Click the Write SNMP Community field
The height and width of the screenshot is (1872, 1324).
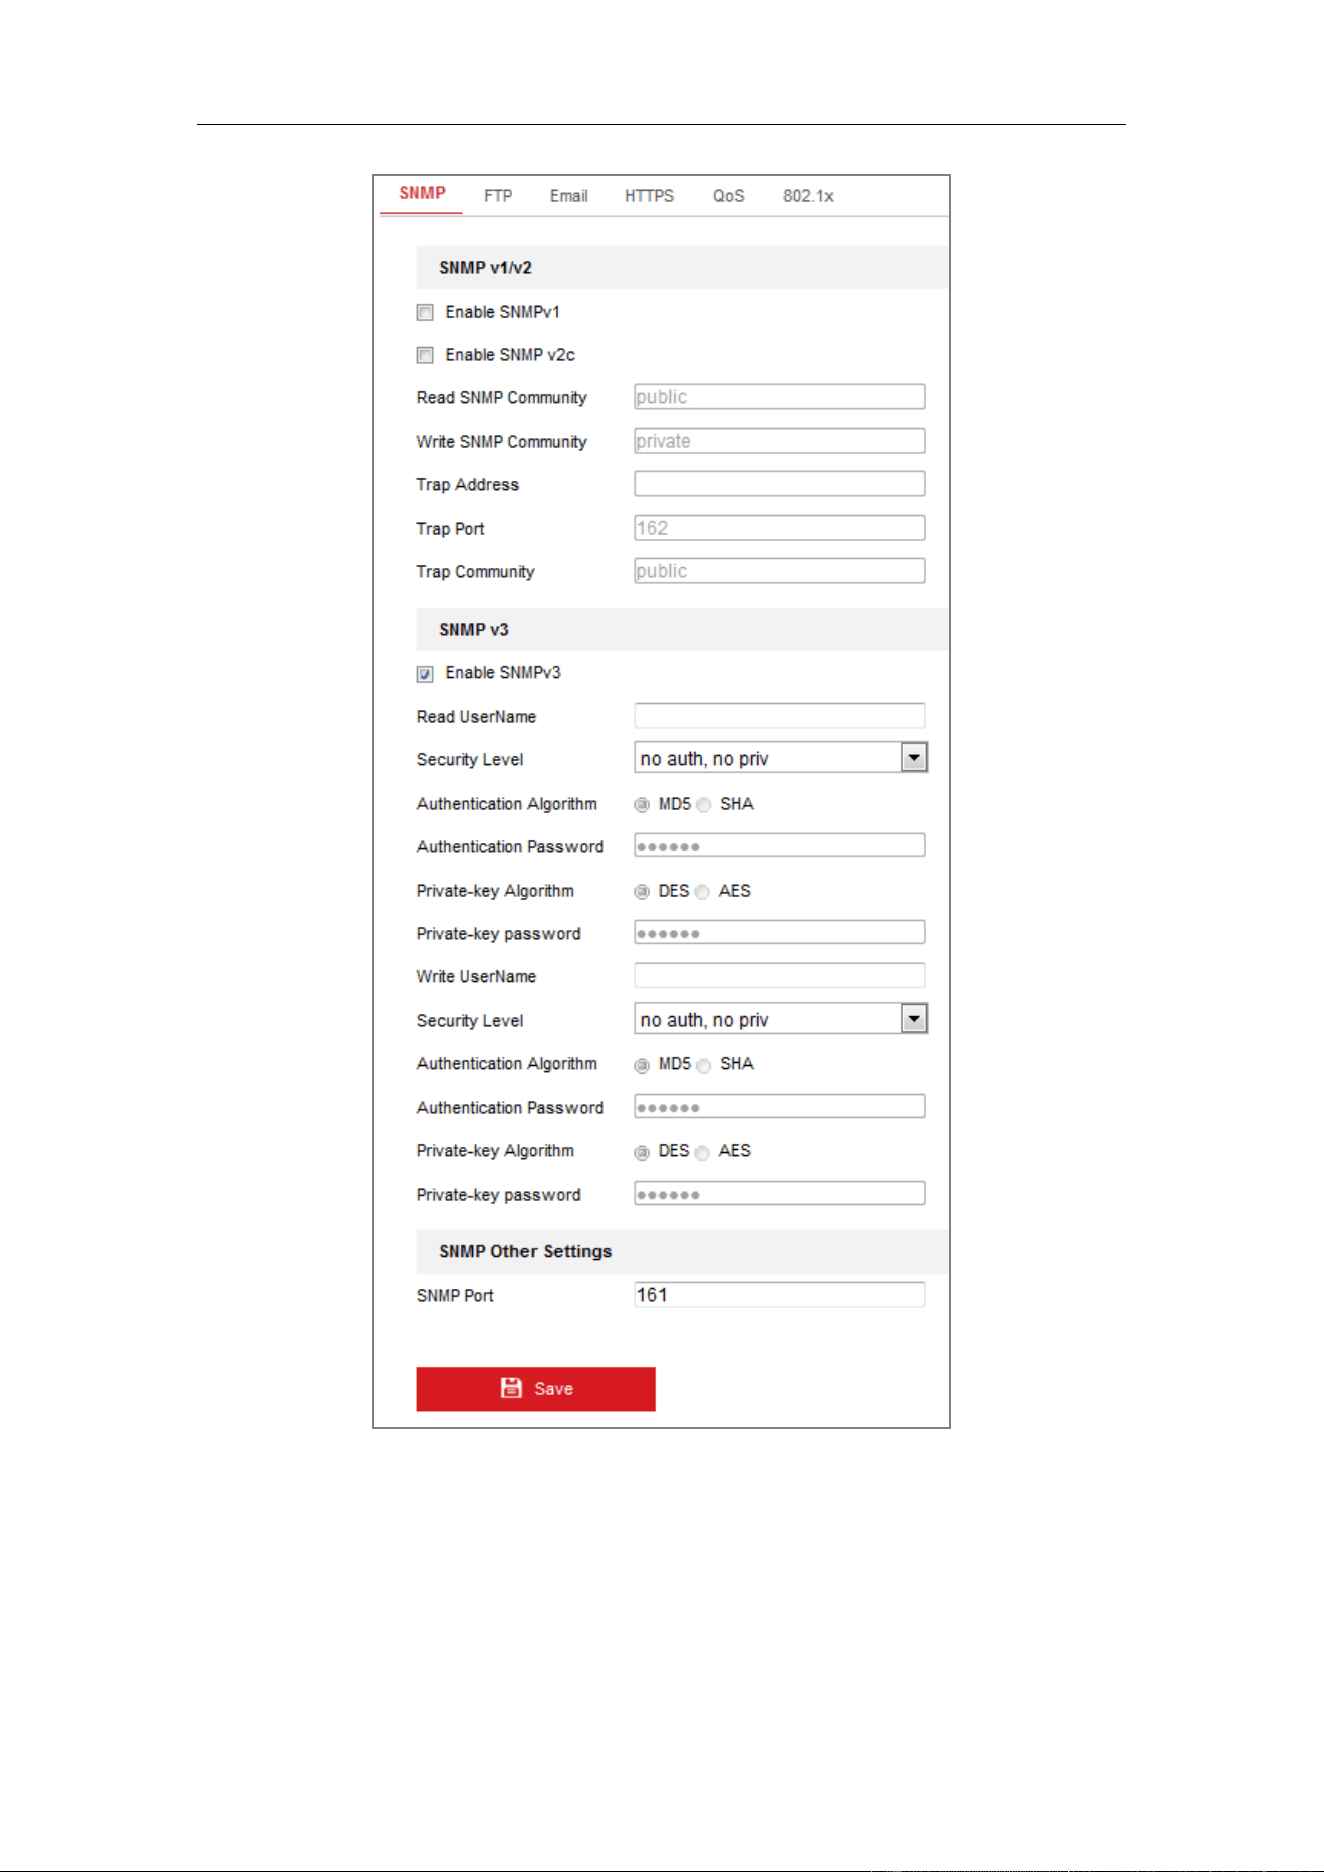779,441
